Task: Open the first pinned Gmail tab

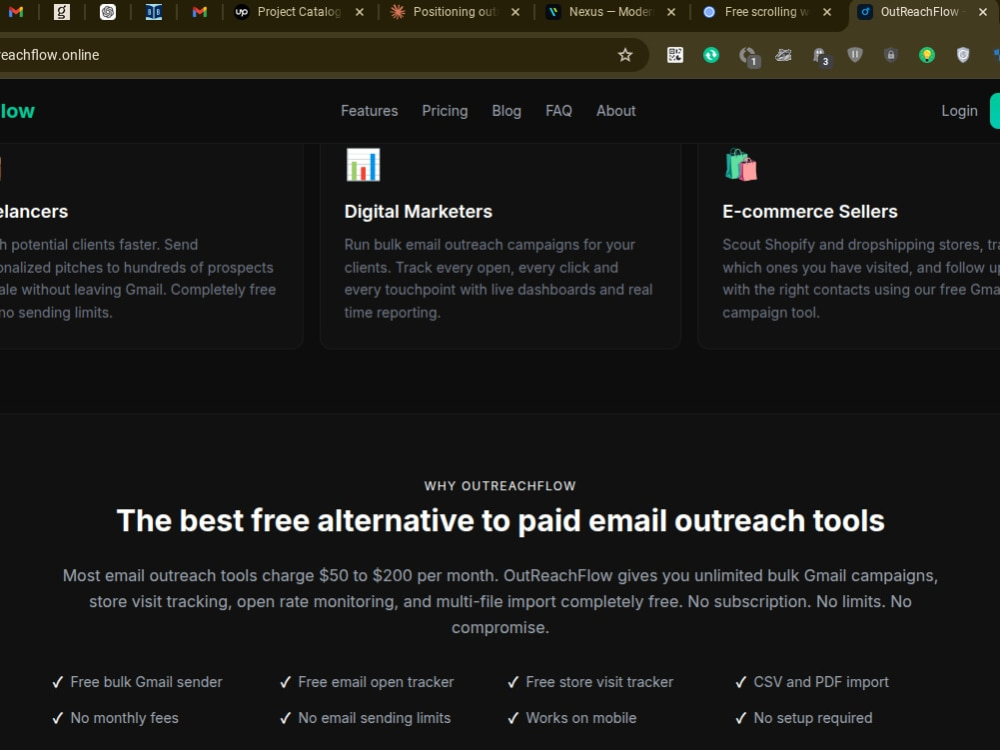Action: [x=16, y=11]
